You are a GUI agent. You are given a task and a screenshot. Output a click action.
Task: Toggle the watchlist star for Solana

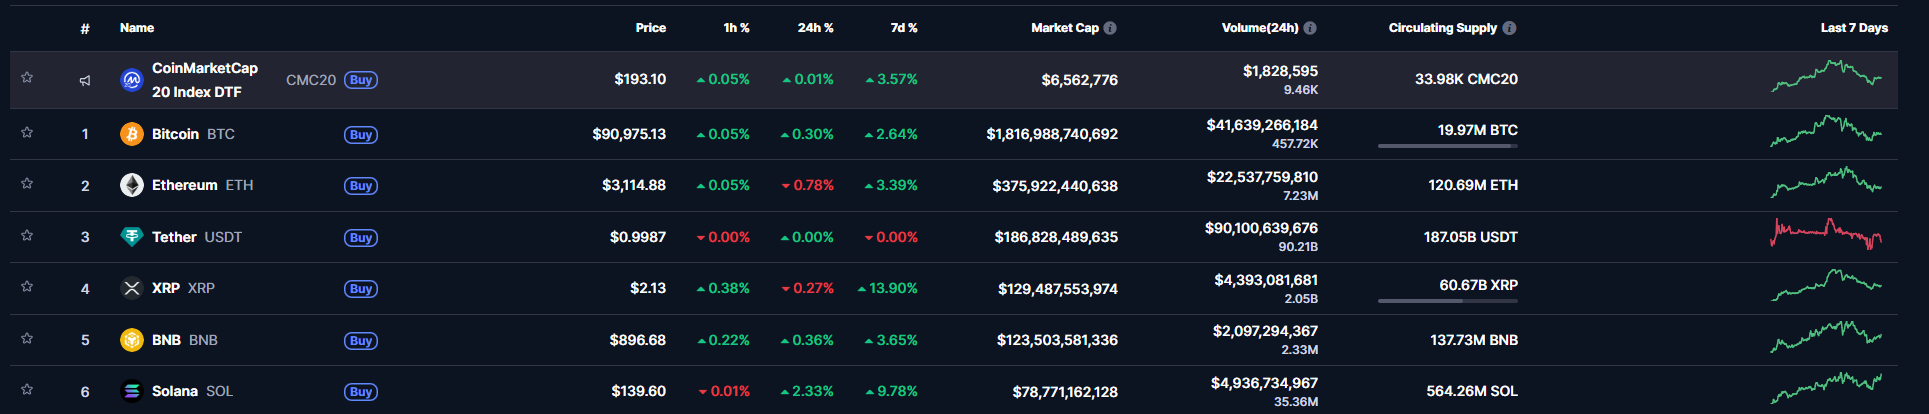27,390
